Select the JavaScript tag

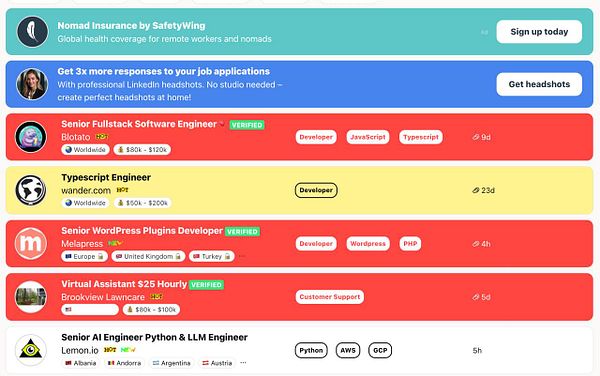[368, 137]
